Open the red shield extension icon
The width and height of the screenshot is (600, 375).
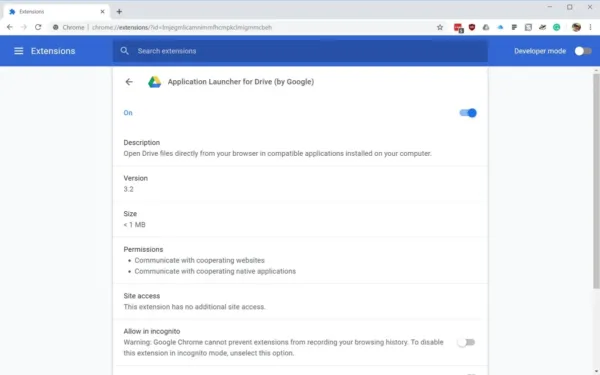pos(472,27)
